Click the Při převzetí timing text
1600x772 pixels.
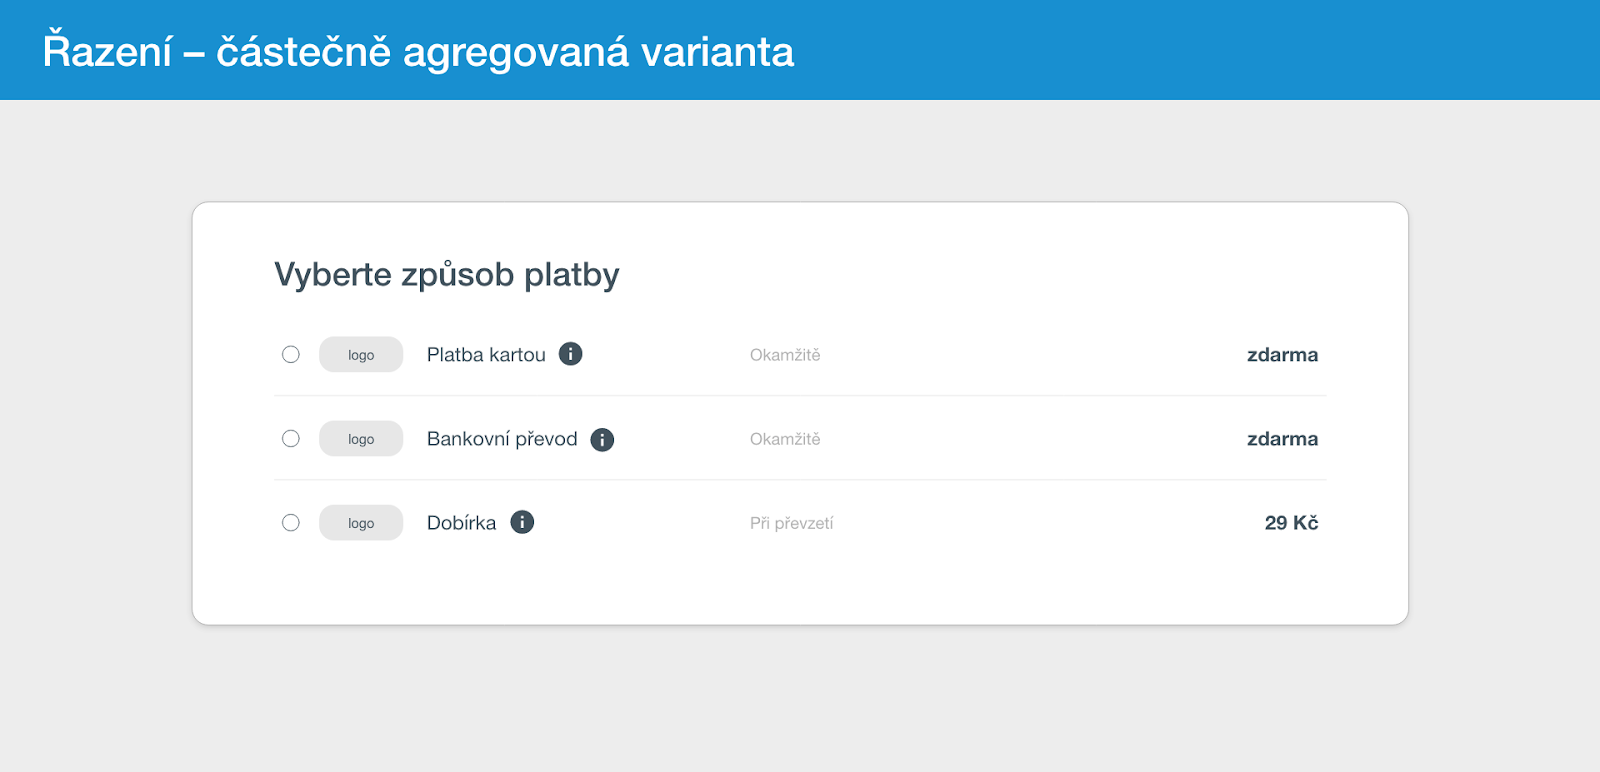coord(792,523)
